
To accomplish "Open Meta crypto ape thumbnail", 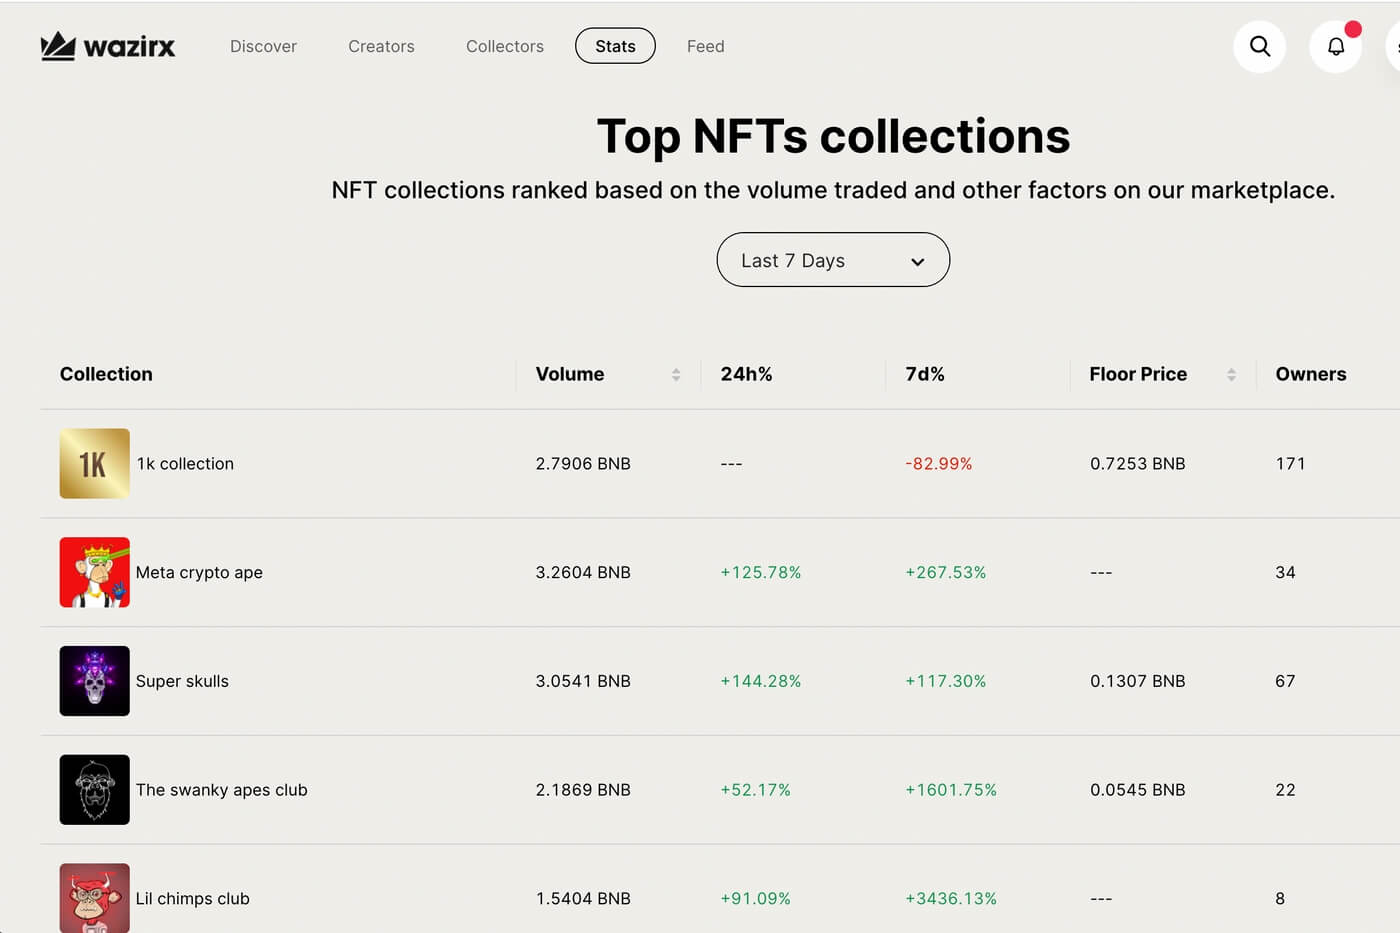I will [x=95, y=572].
